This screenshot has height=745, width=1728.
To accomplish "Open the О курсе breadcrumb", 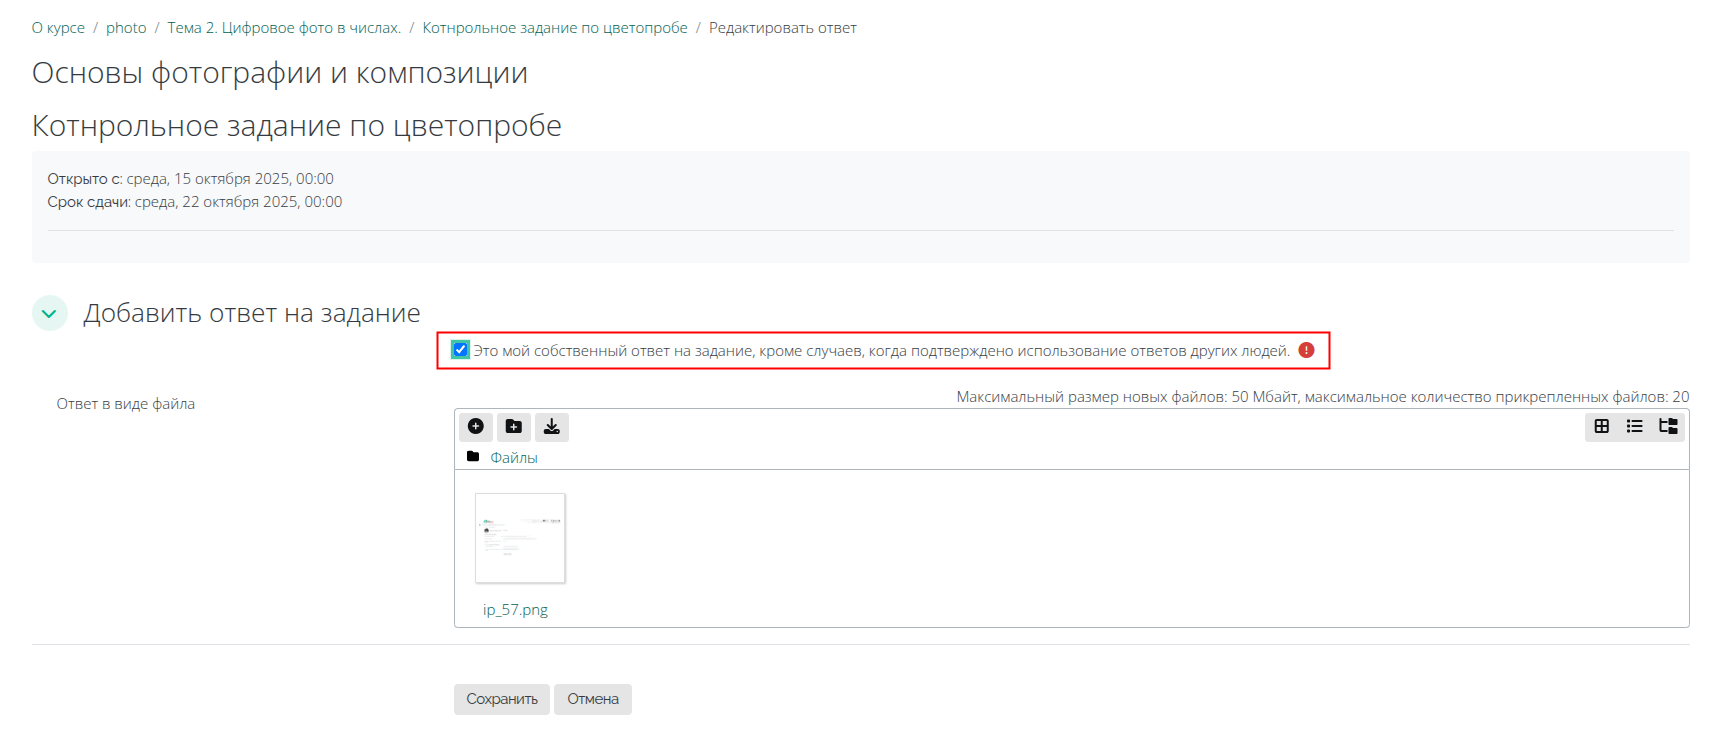I will click(x=58, y=28).
